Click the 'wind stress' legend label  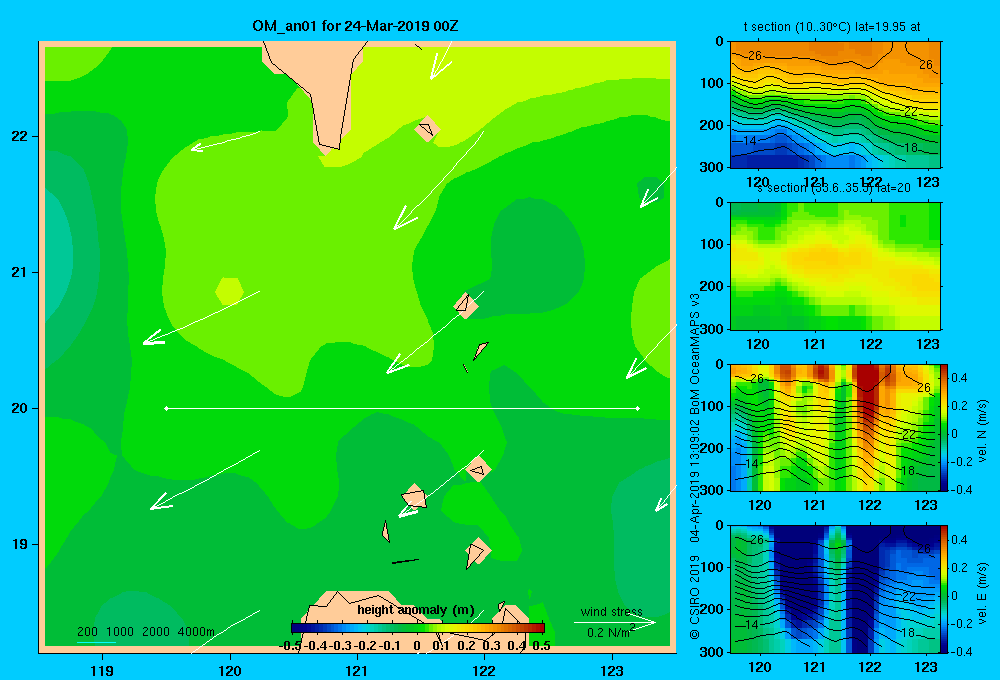[612, 612]
